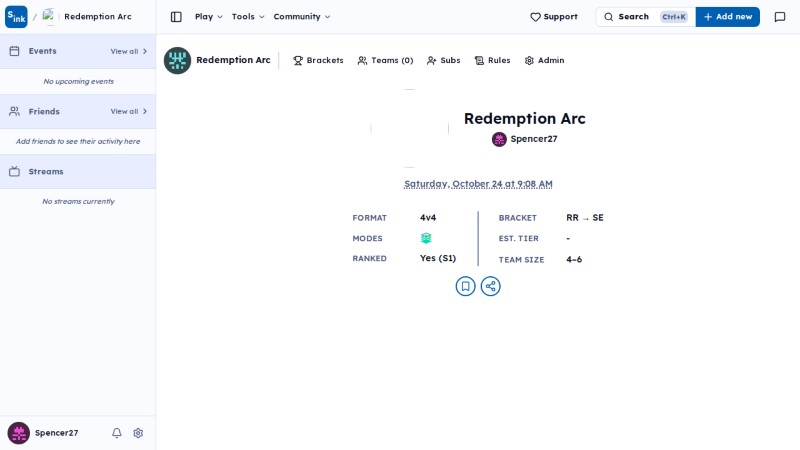
Task: Click the 4v4 format value
Action: coord(428,217)
